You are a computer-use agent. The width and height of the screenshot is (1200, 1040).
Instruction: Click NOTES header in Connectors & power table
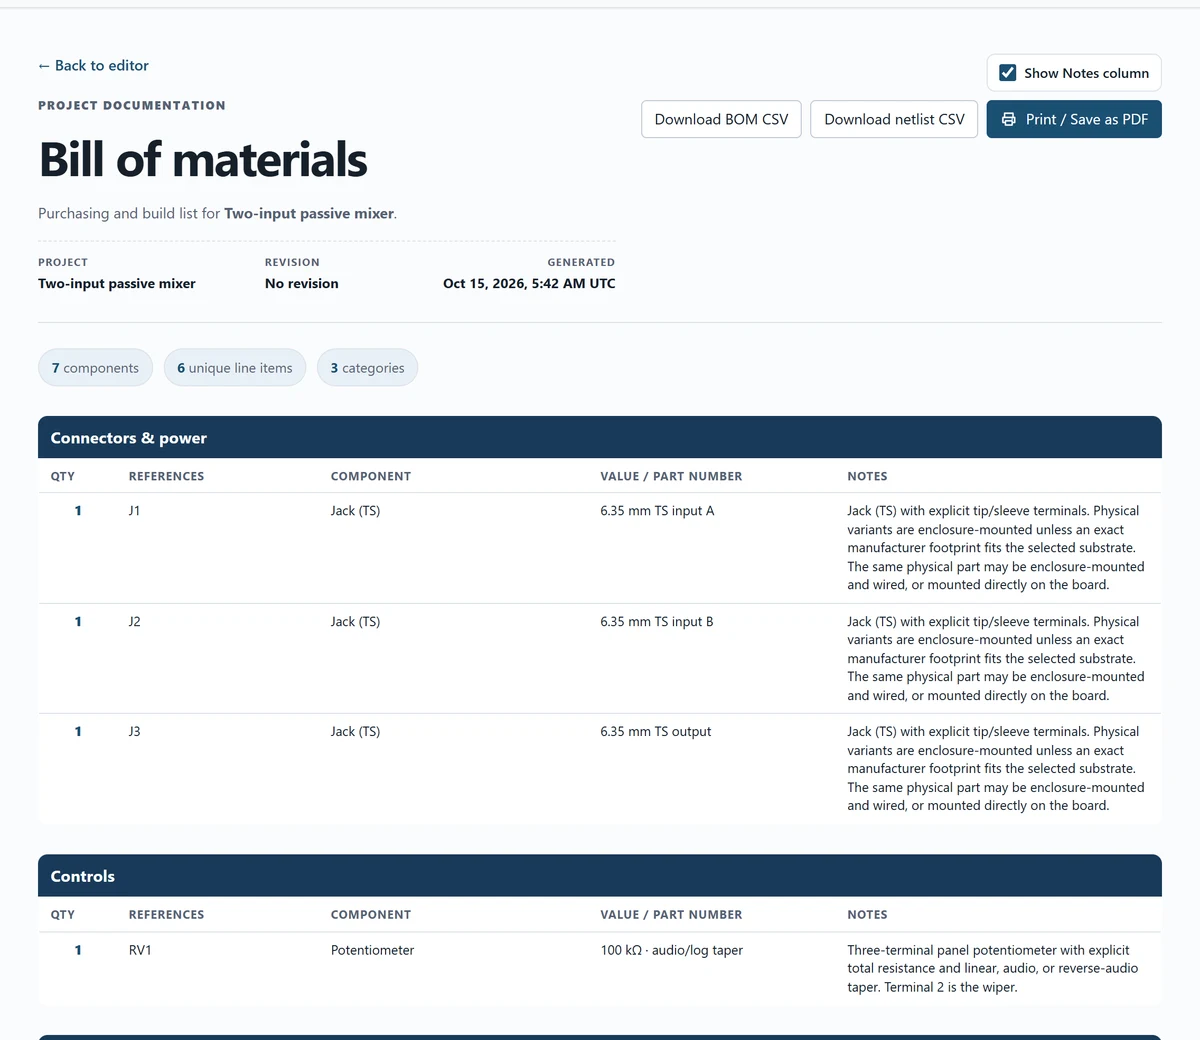(x=867, y=476)
